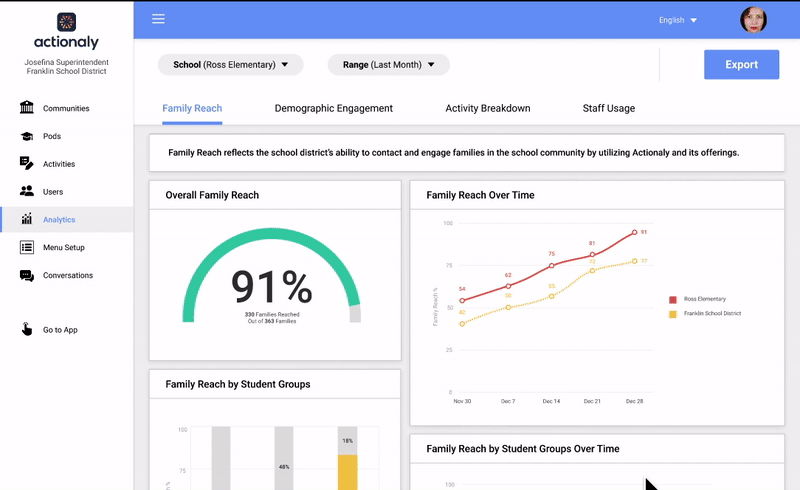Click the Menu Setup list icon
800x490 pixels.
(27, 247)
